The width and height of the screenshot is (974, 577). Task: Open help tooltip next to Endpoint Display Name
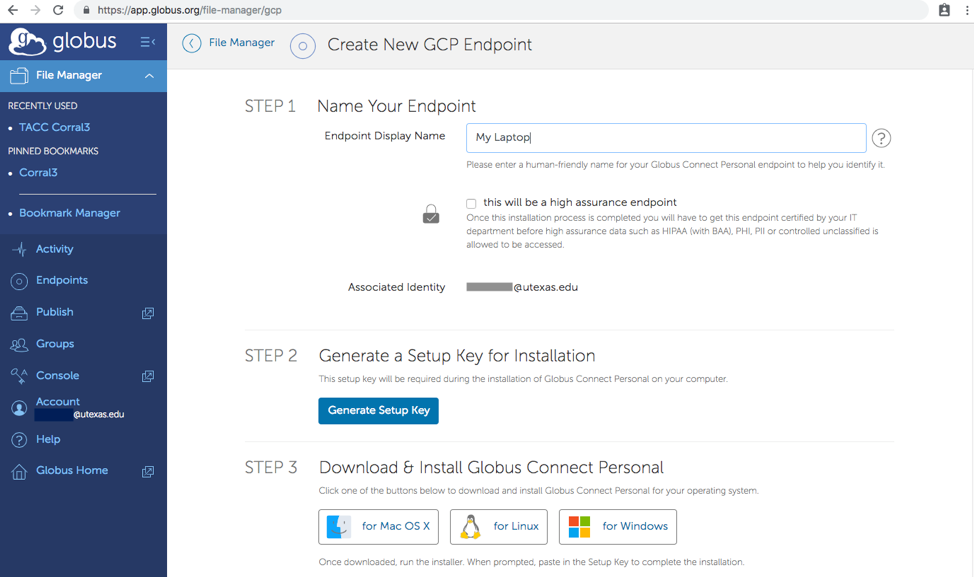[881, 138]
